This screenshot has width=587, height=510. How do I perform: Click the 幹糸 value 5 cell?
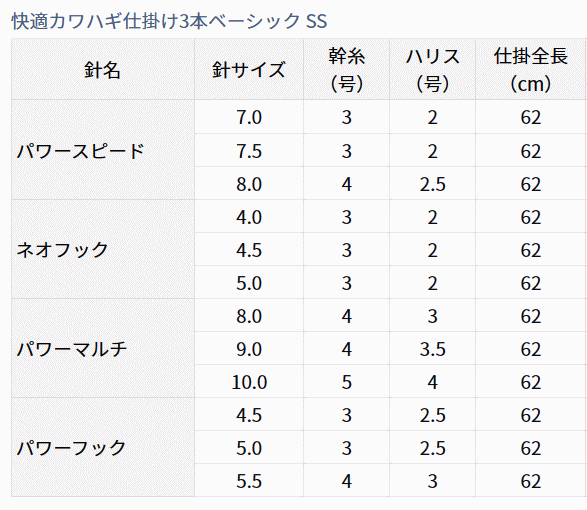click(x=347, y=382)
